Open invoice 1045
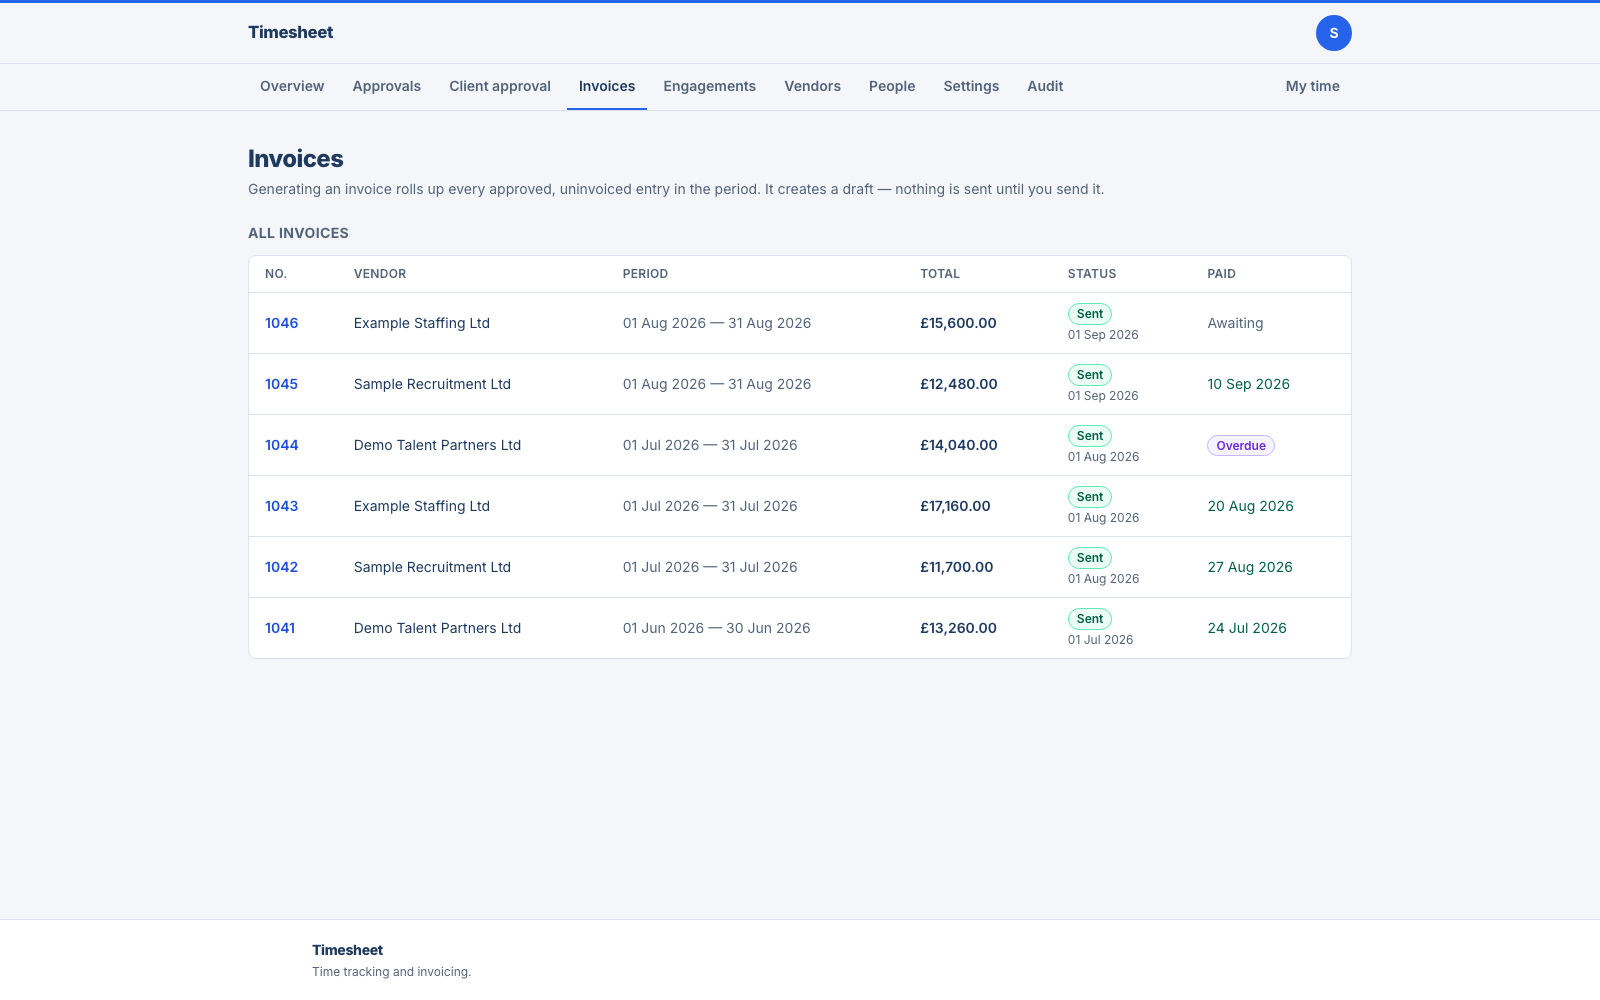The height and width of the screenshot is (1000, 1600). 281,384
